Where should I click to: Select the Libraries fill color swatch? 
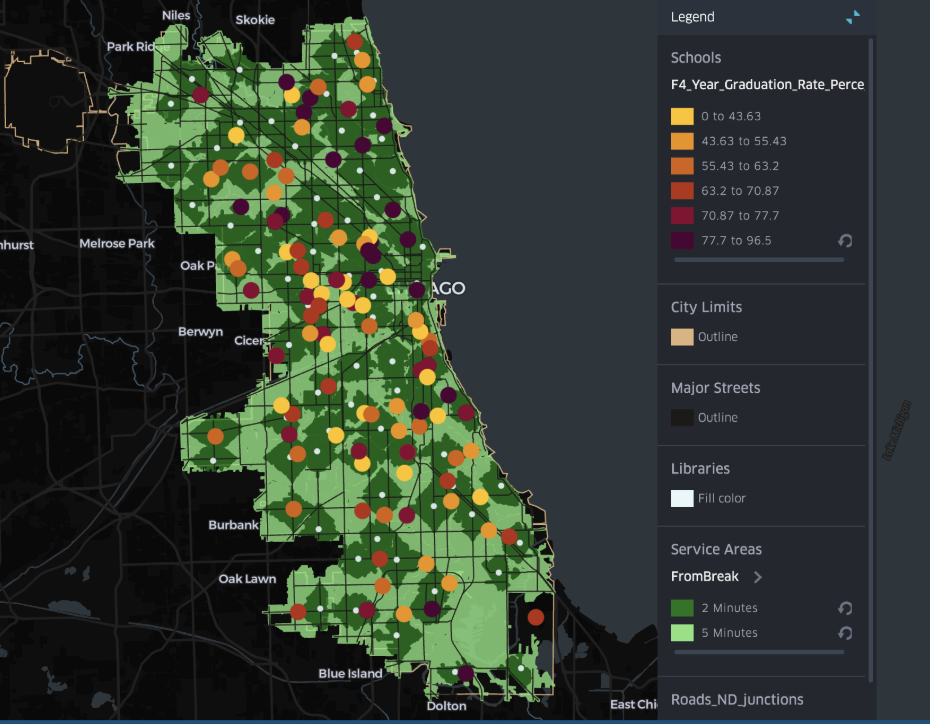(682, 498)
